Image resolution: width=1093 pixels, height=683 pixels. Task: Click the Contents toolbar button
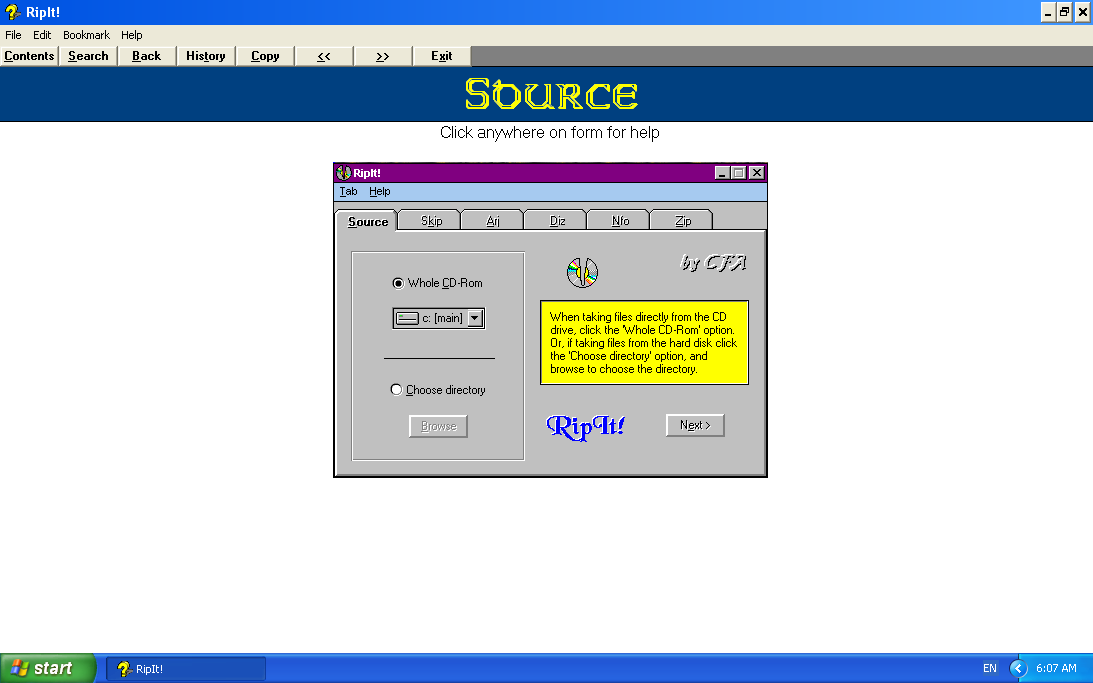click(x=29, y=56)
